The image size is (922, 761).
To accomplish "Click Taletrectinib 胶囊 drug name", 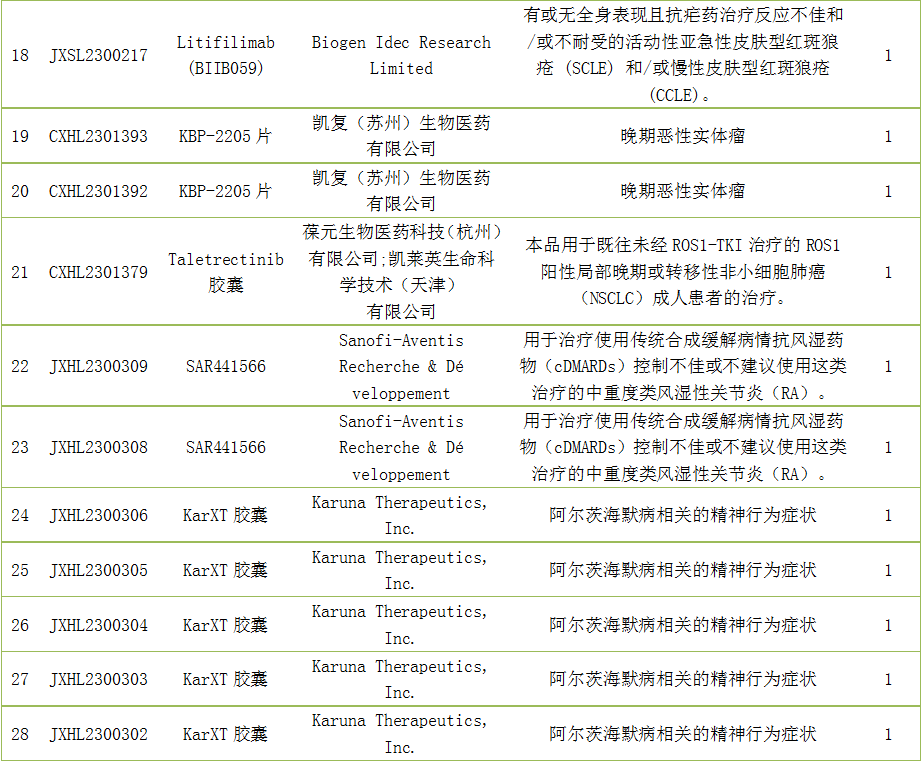I will tap(225, 272).
